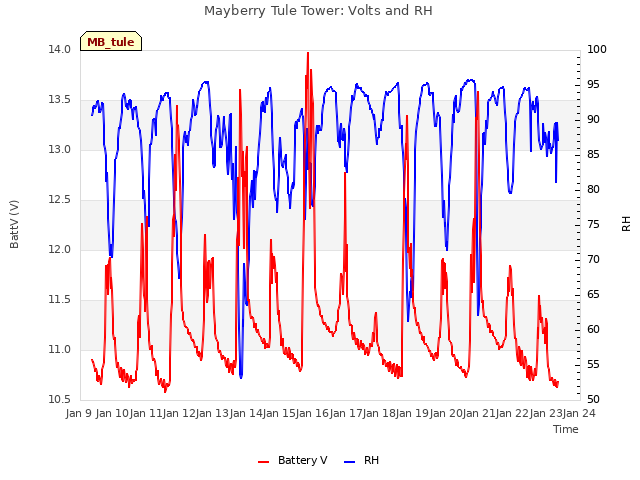This screenshot has width=640, height=480.
Task: Click the 70 right axis tick label
Action: coord(593,260)
